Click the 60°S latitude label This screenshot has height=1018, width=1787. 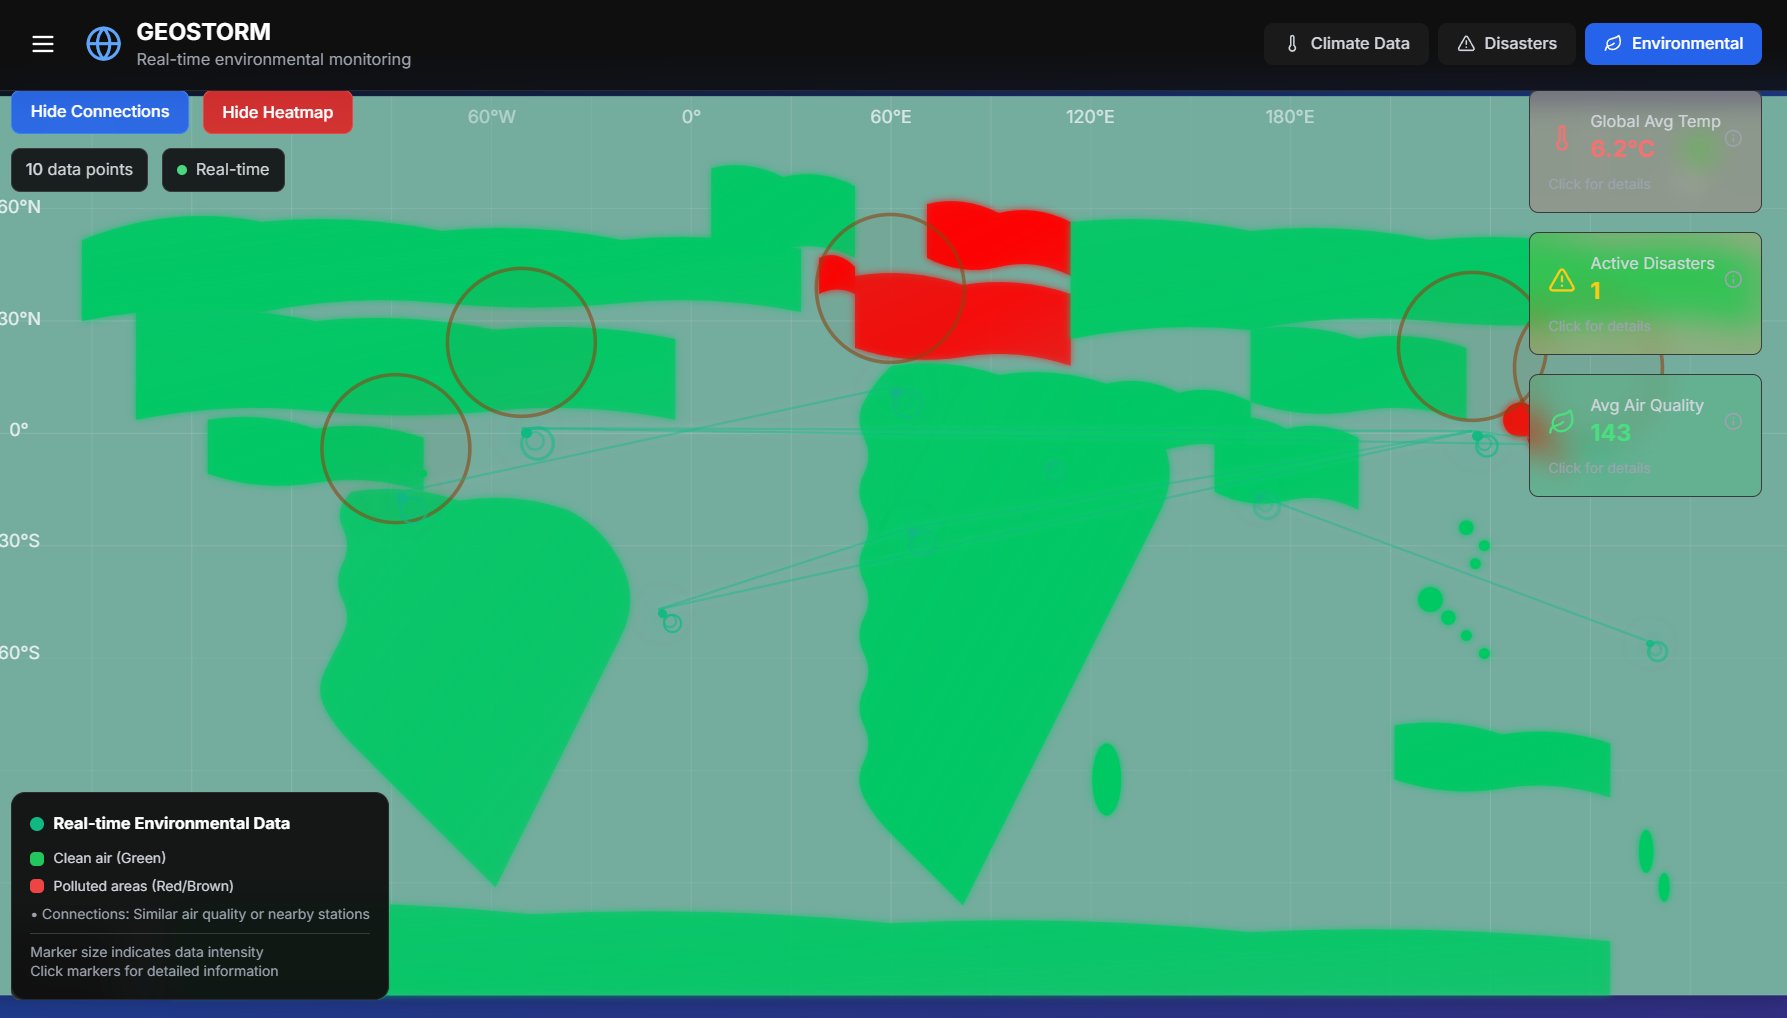20,653
